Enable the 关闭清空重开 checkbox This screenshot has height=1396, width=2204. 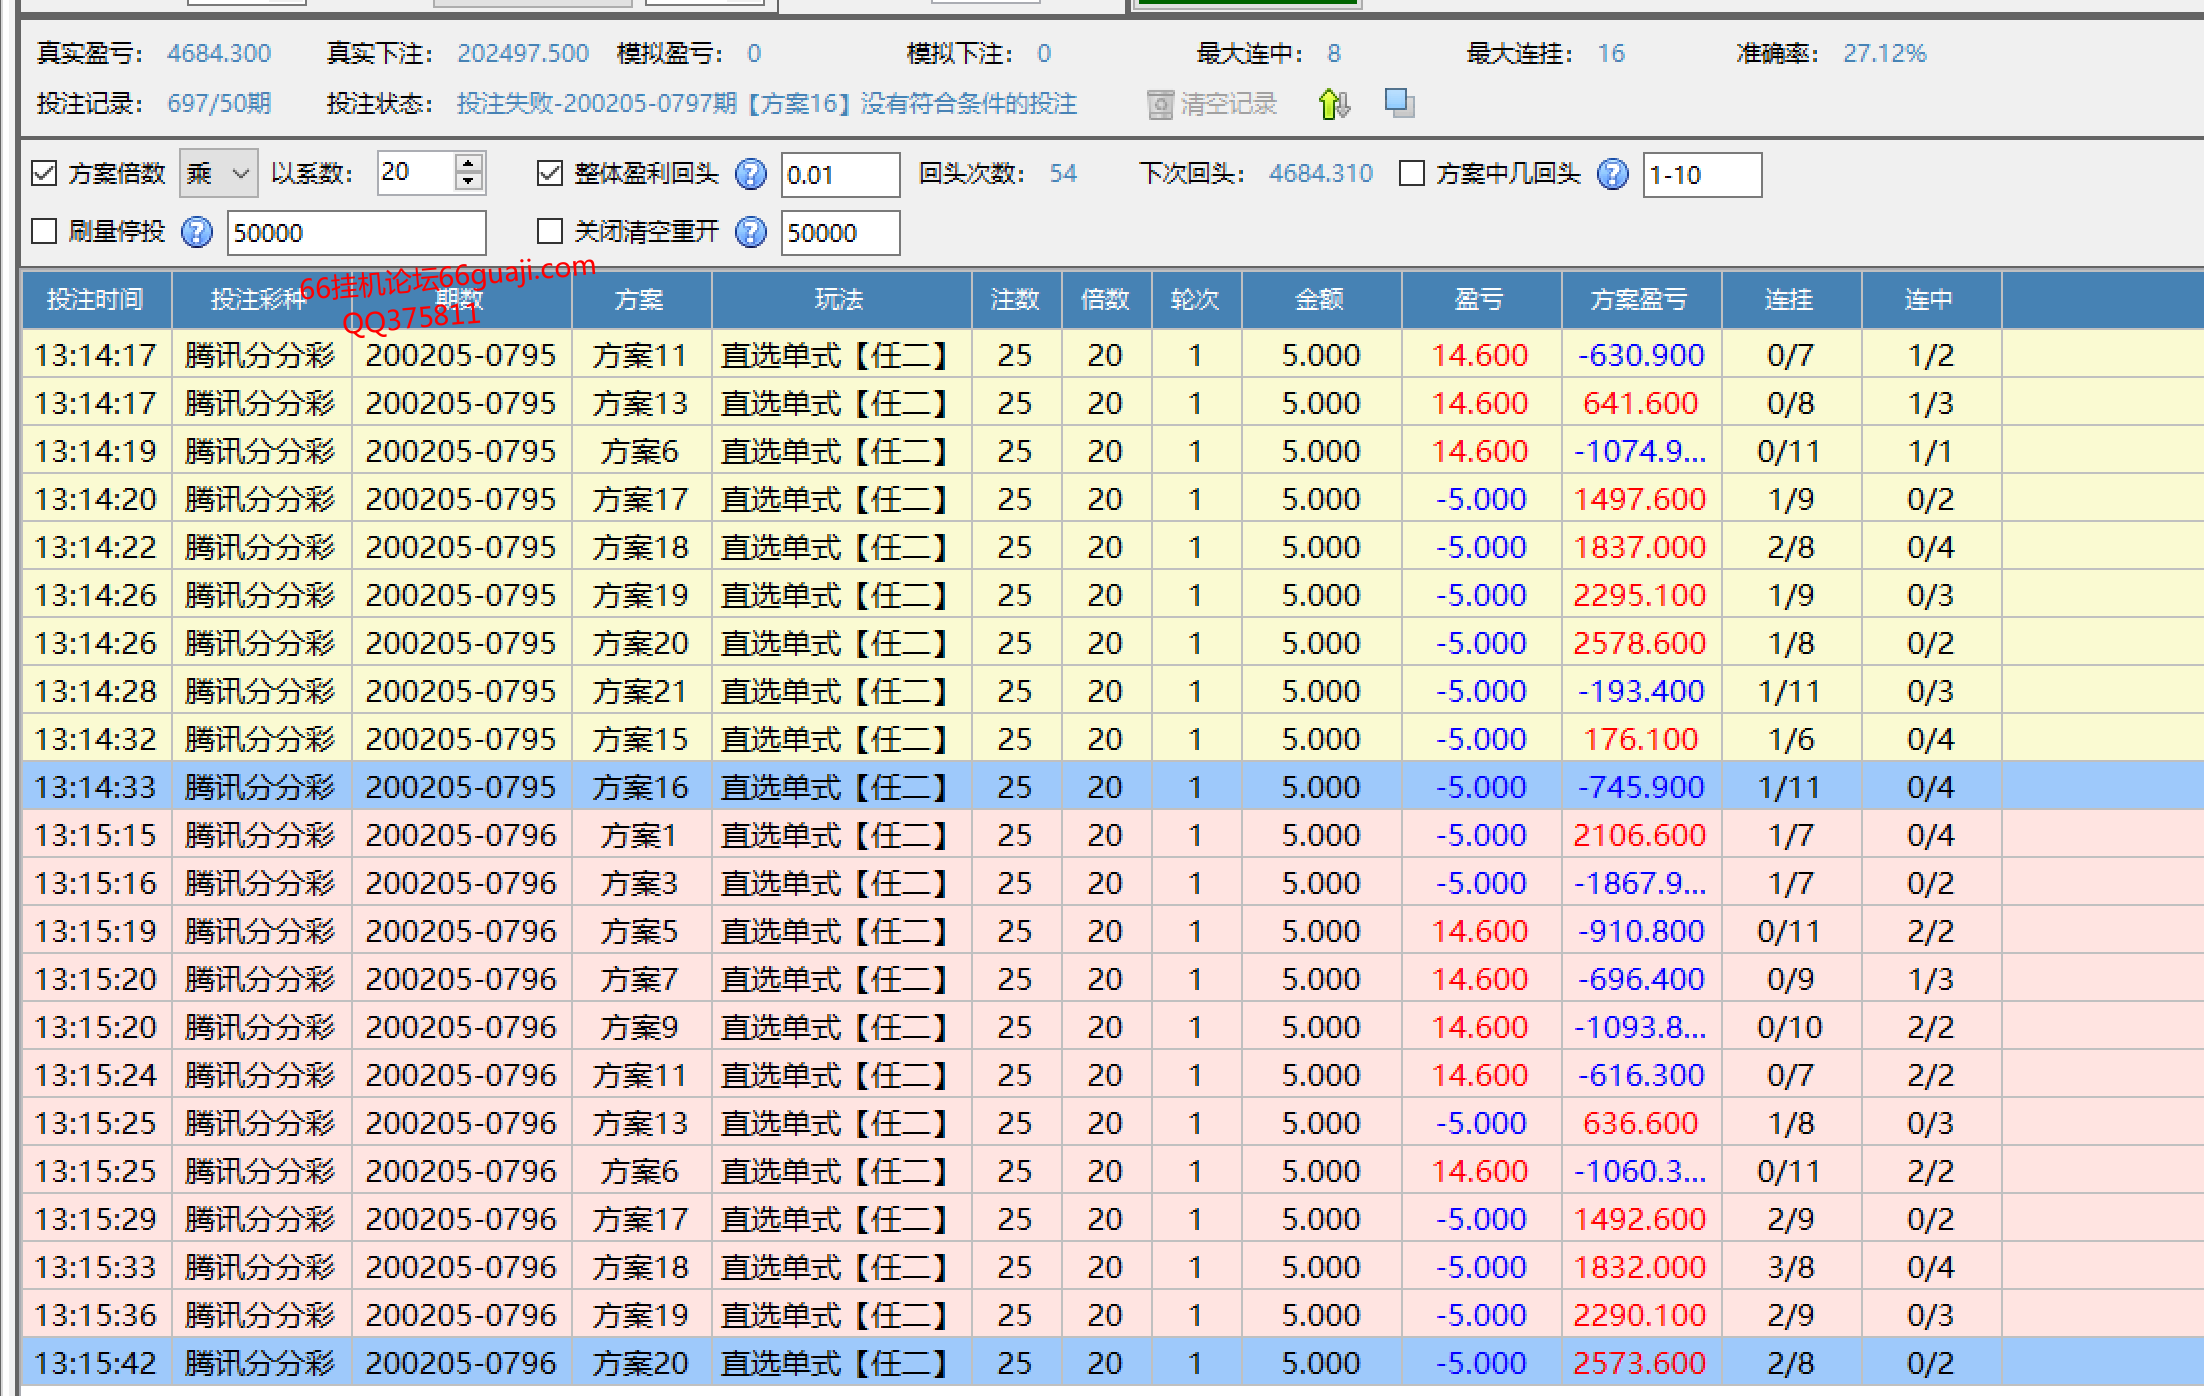(x=550, y=231)
